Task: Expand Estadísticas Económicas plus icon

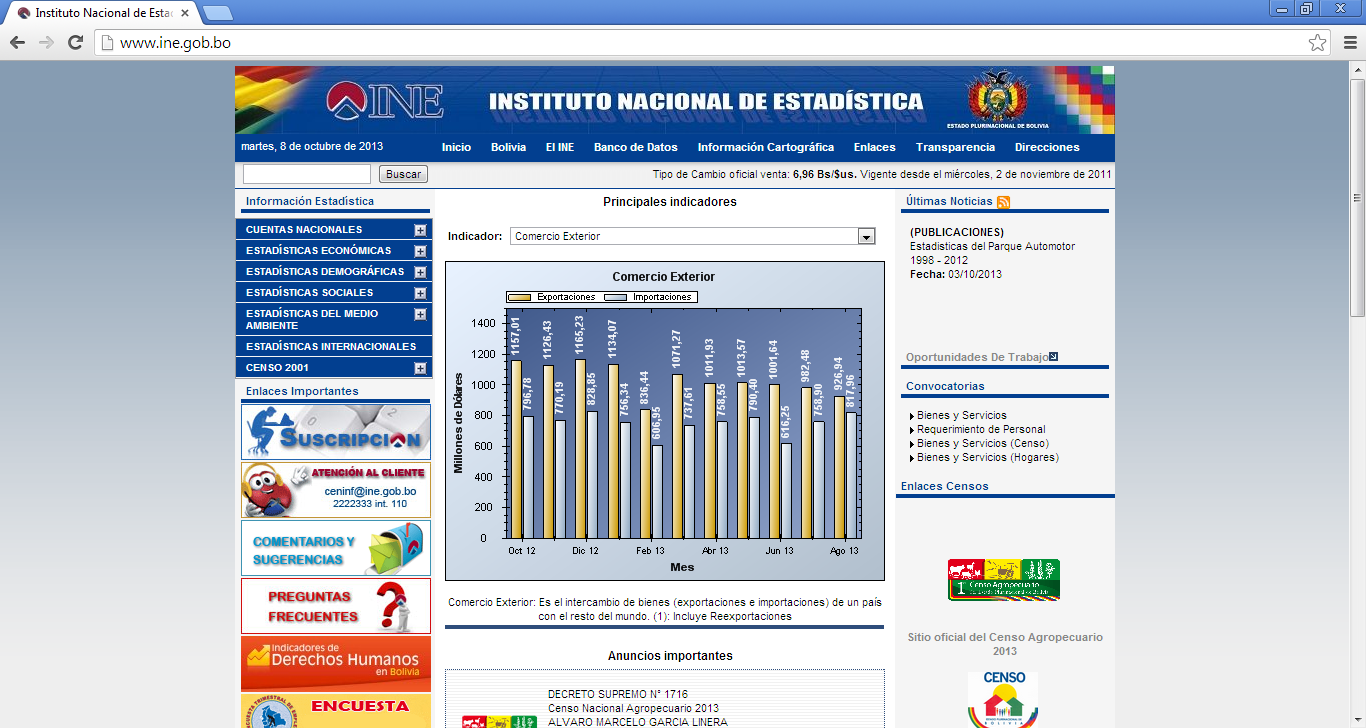Action: [x=420, y=251]
